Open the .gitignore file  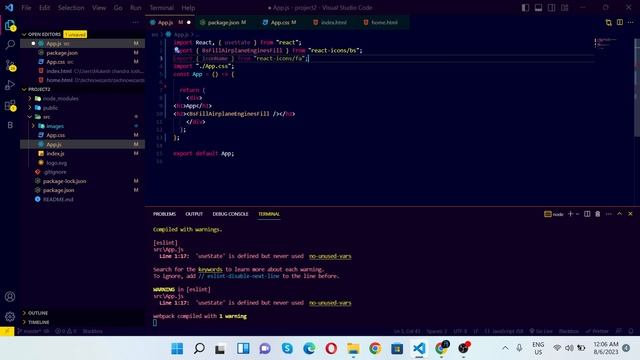pyautogui.click(x=55, y=172)
